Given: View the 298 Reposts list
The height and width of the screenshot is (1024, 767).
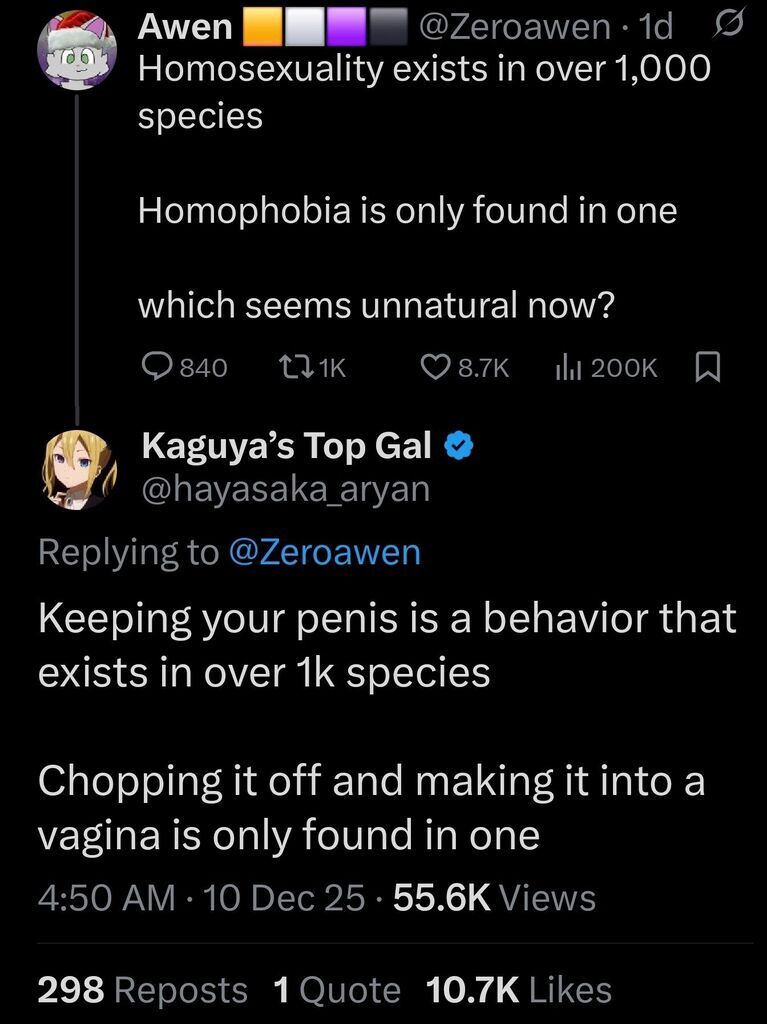Looking at the screenshot, I should [x=142, y=990].
